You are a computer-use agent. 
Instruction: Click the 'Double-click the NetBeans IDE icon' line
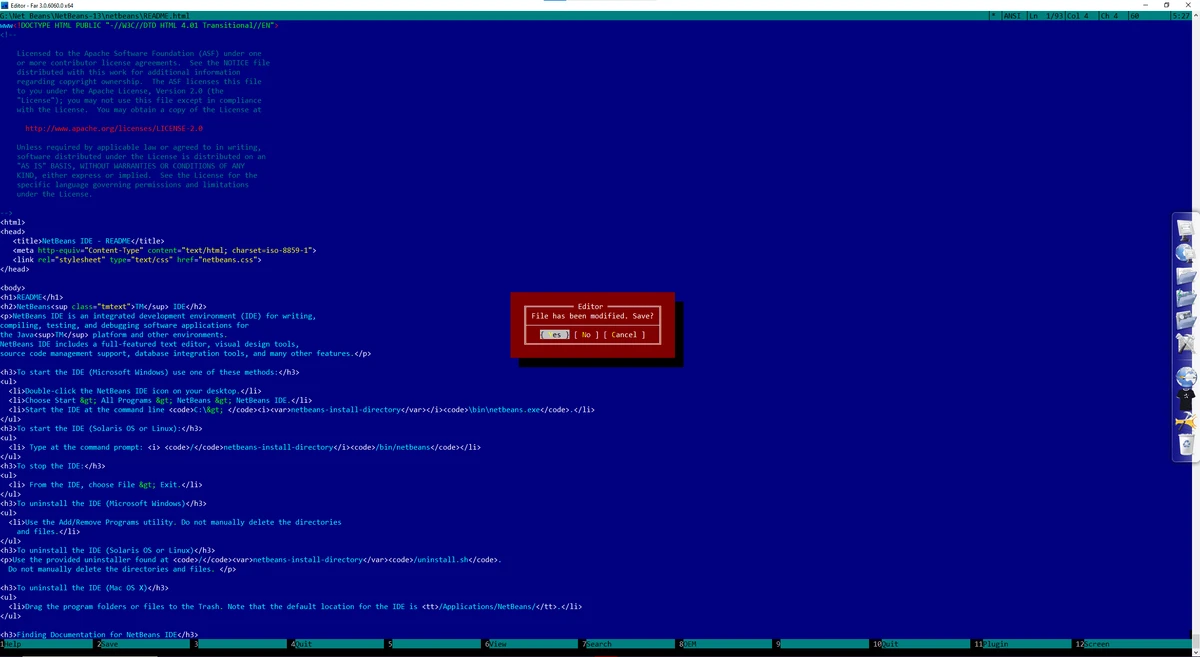135,390
